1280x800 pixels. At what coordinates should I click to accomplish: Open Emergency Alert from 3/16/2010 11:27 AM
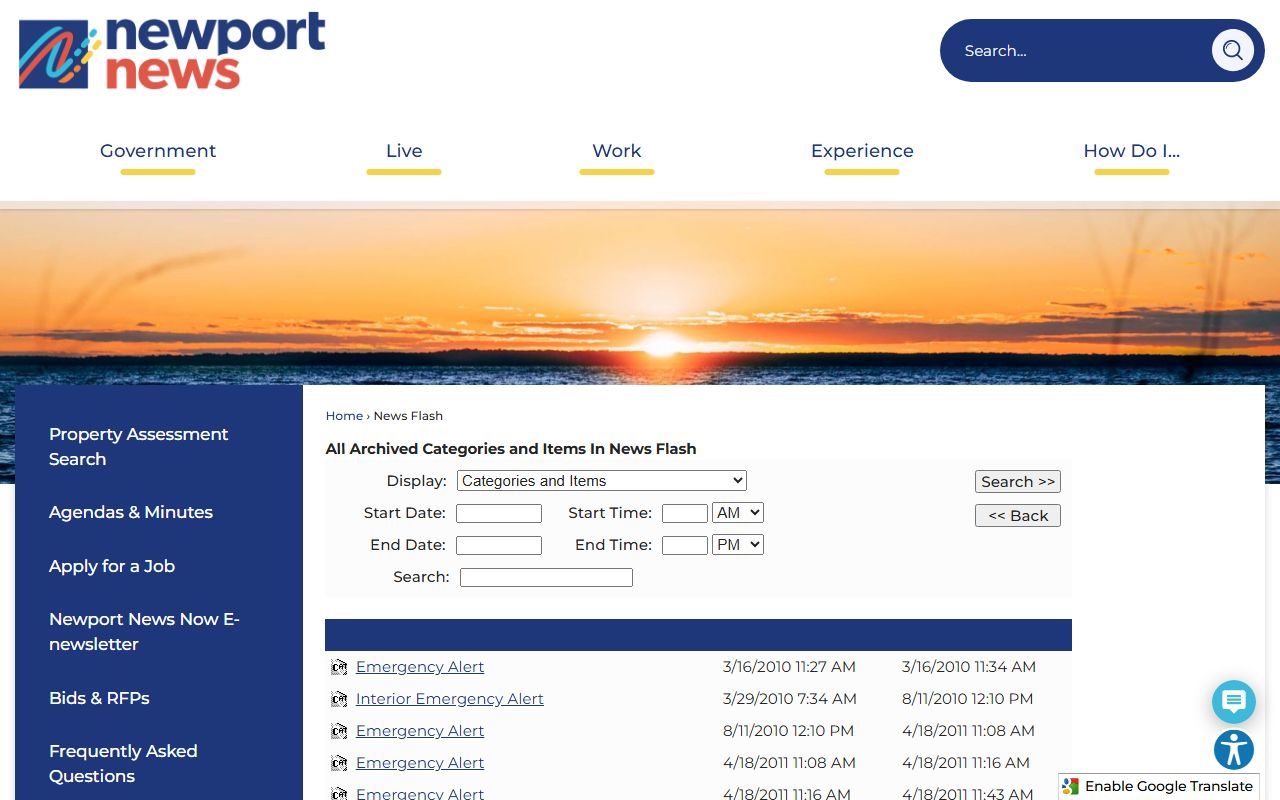420,667
